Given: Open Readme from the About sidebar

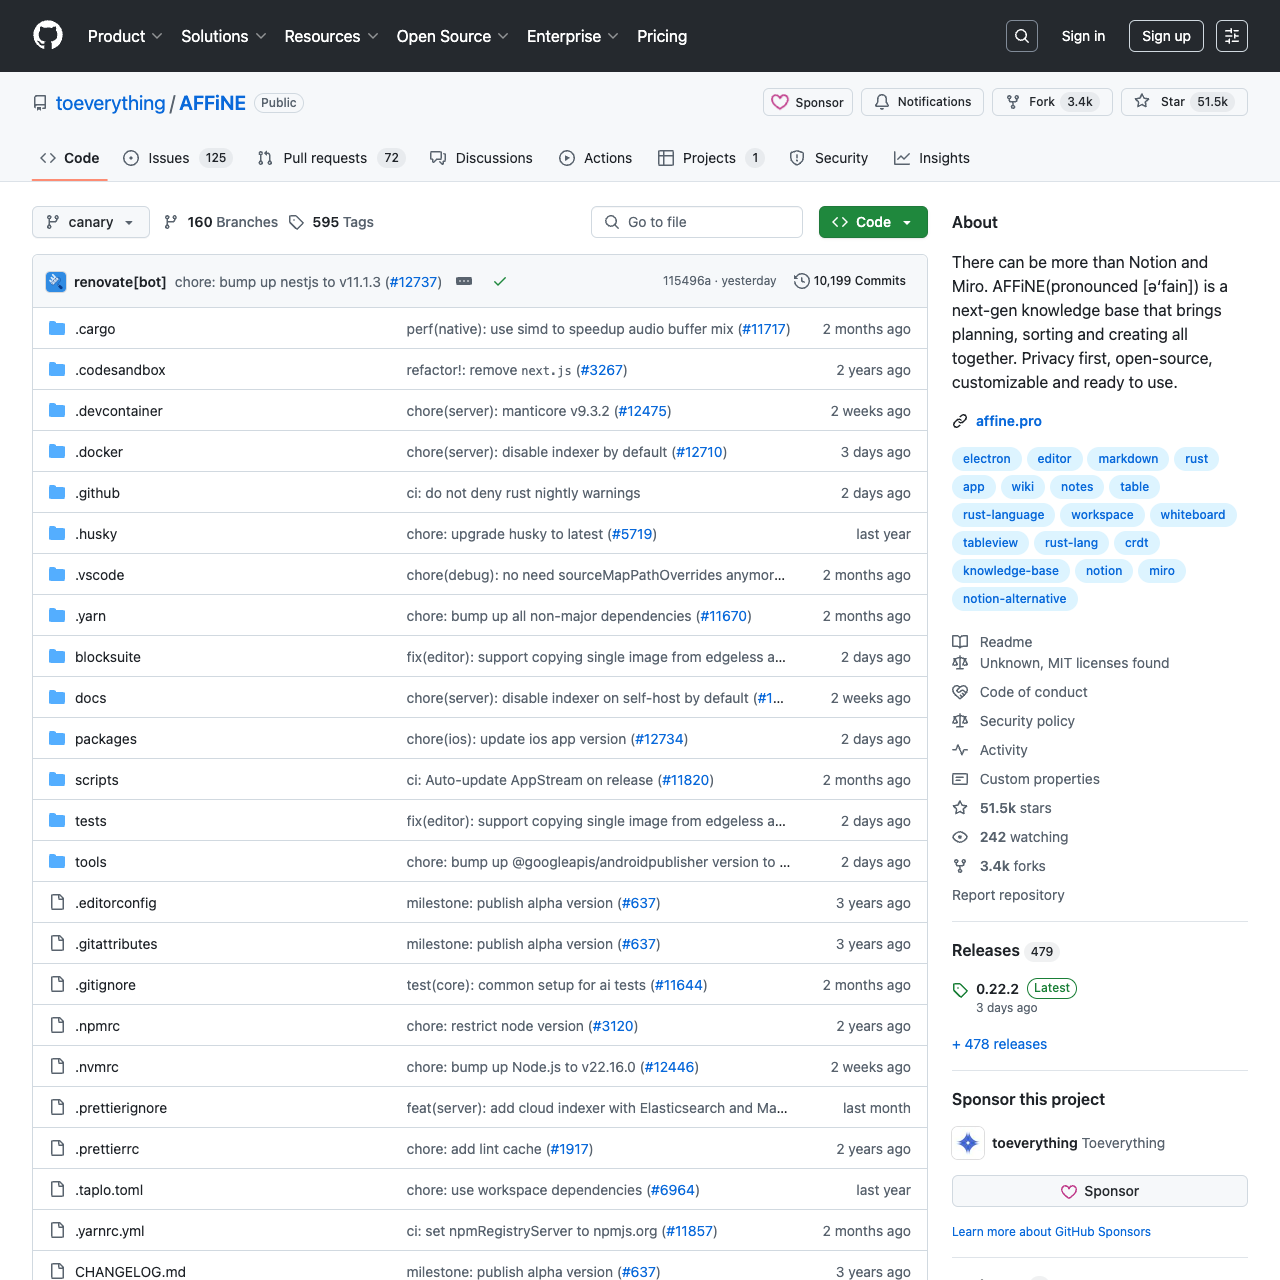Looking at the screenshot, I should tap(1006, 642).
